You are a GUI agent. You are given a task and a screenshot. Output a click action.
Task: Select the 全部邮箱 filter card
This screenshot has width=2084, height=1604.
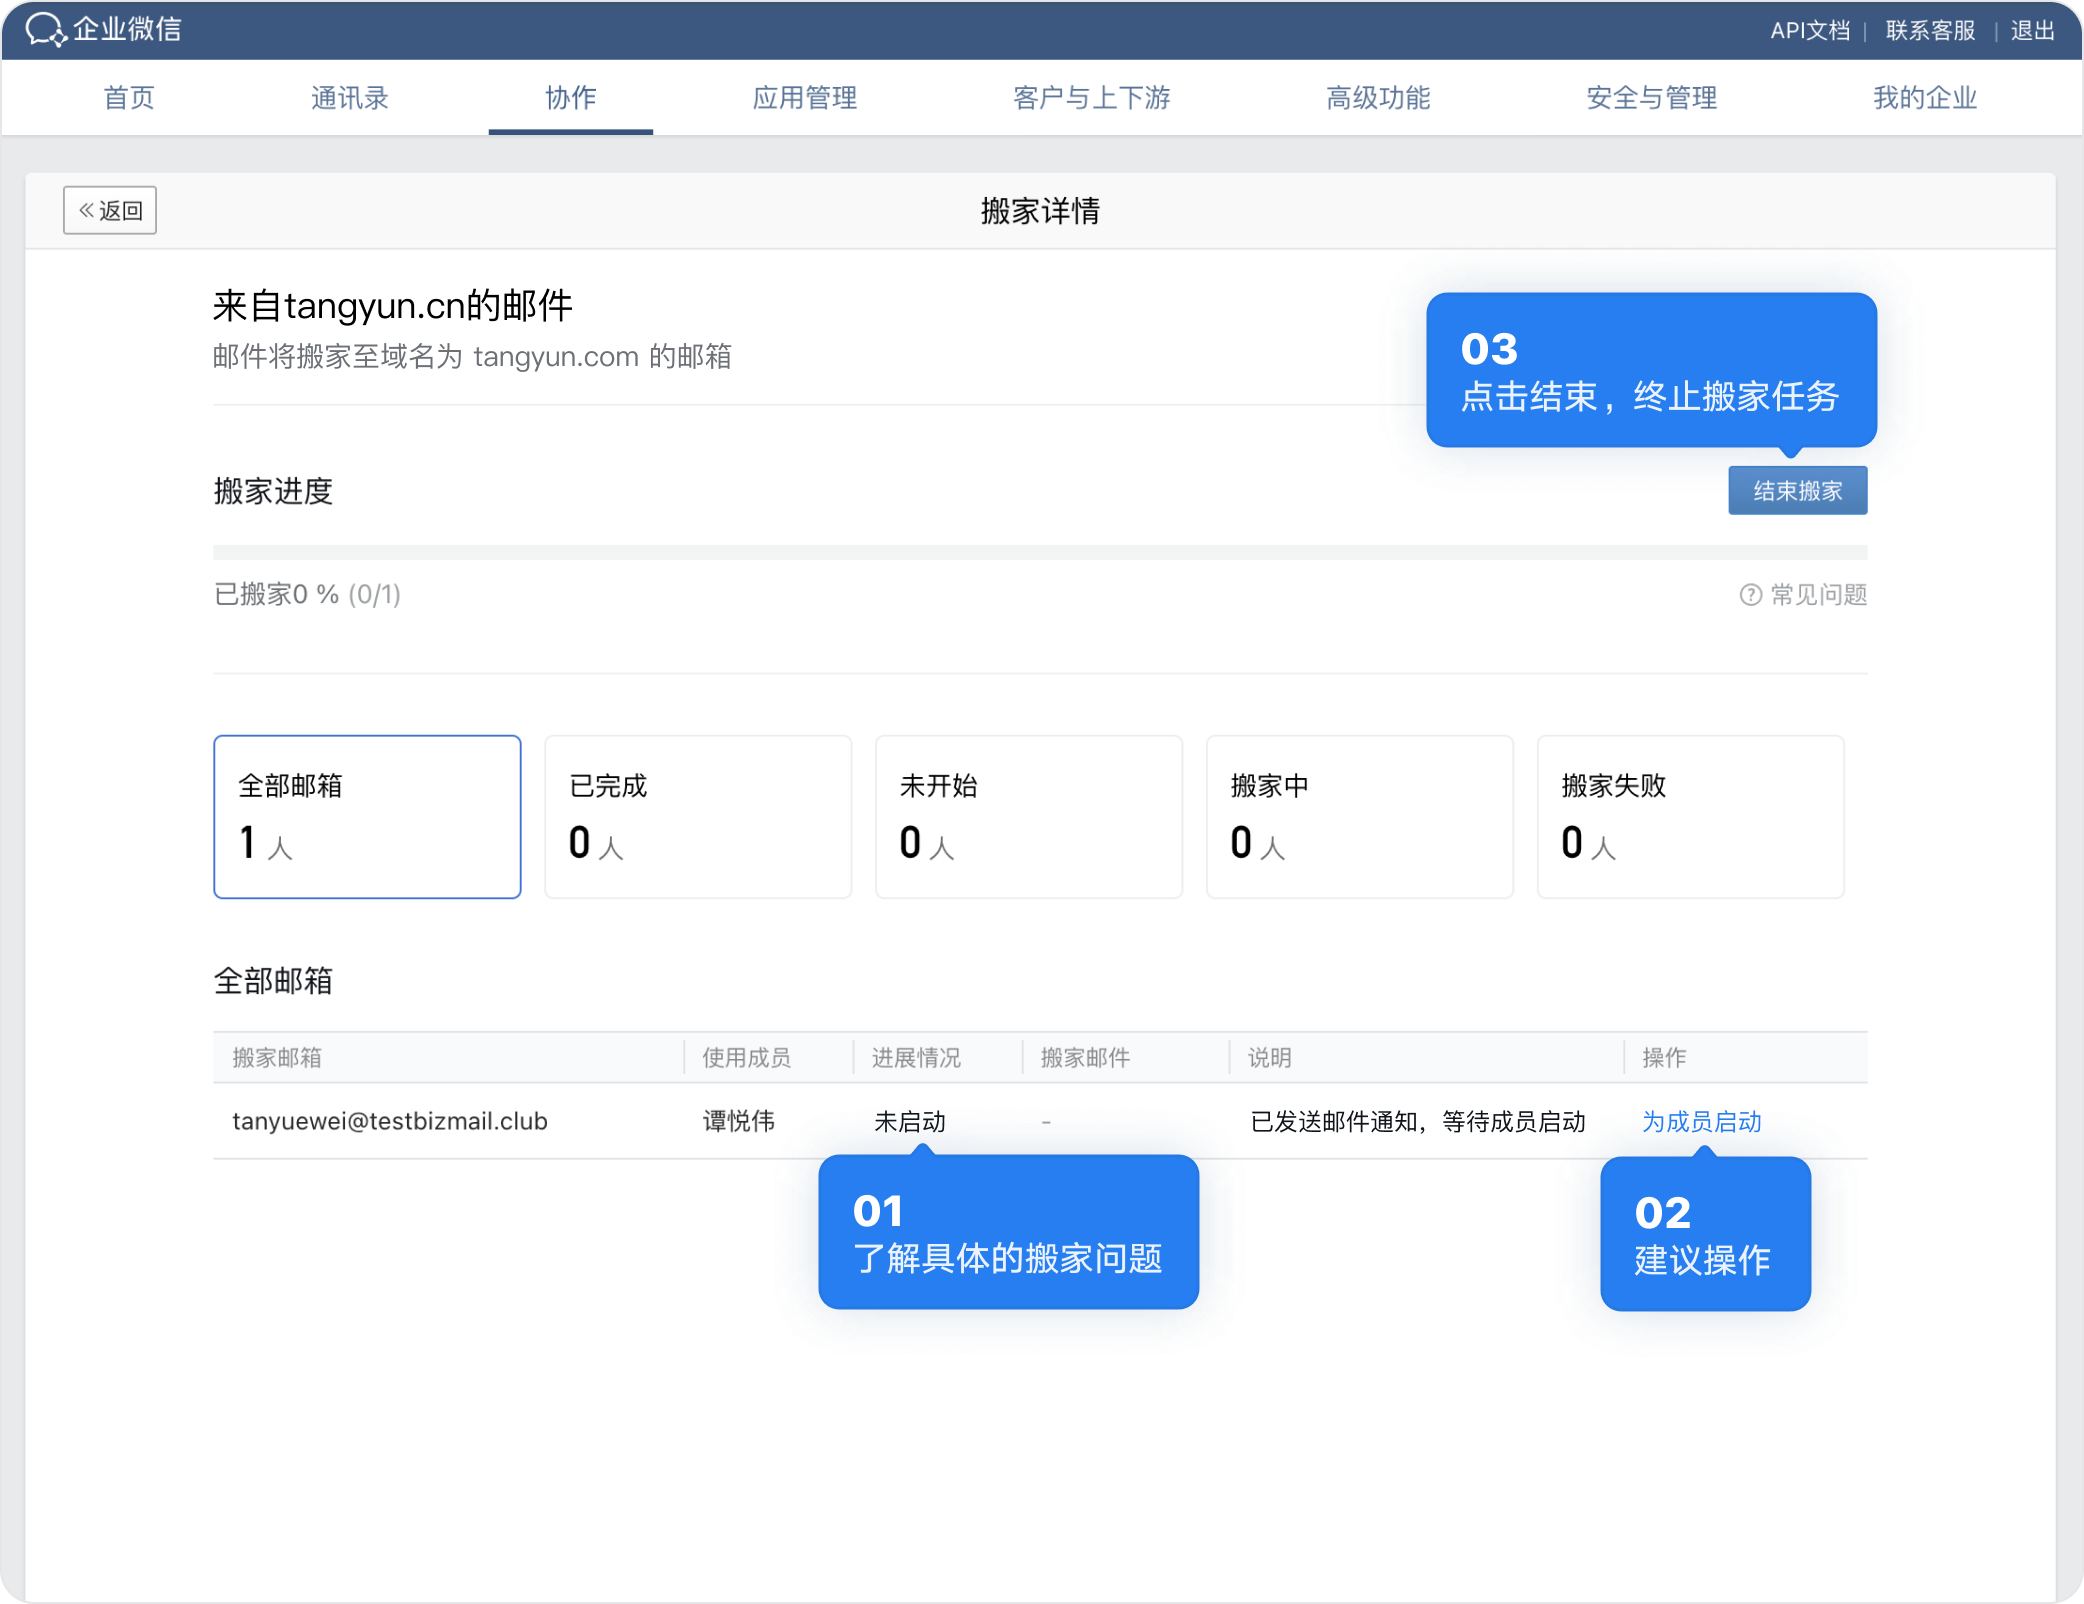[367, 816]
